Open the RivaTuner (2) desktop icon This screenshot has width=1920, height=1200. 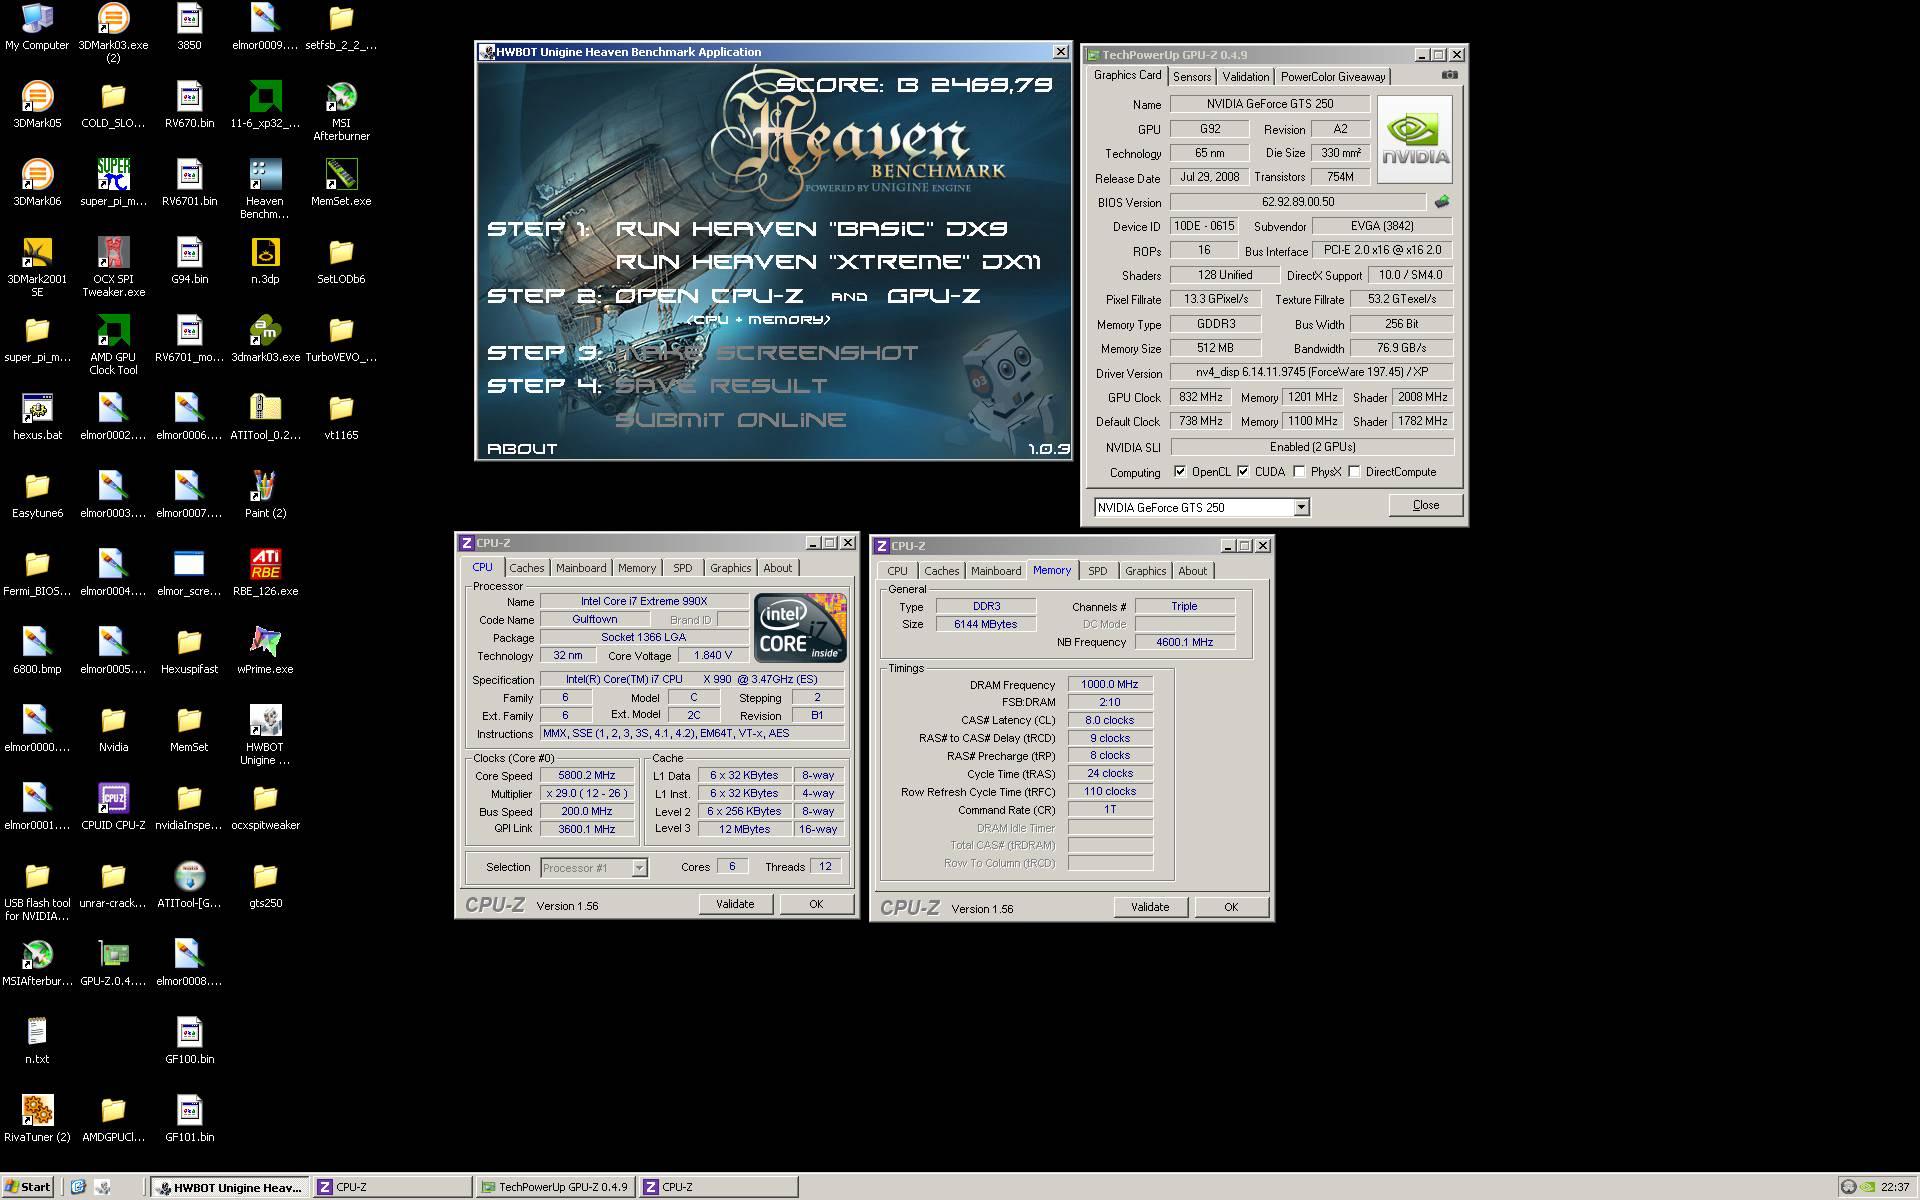click(37, 1118)
